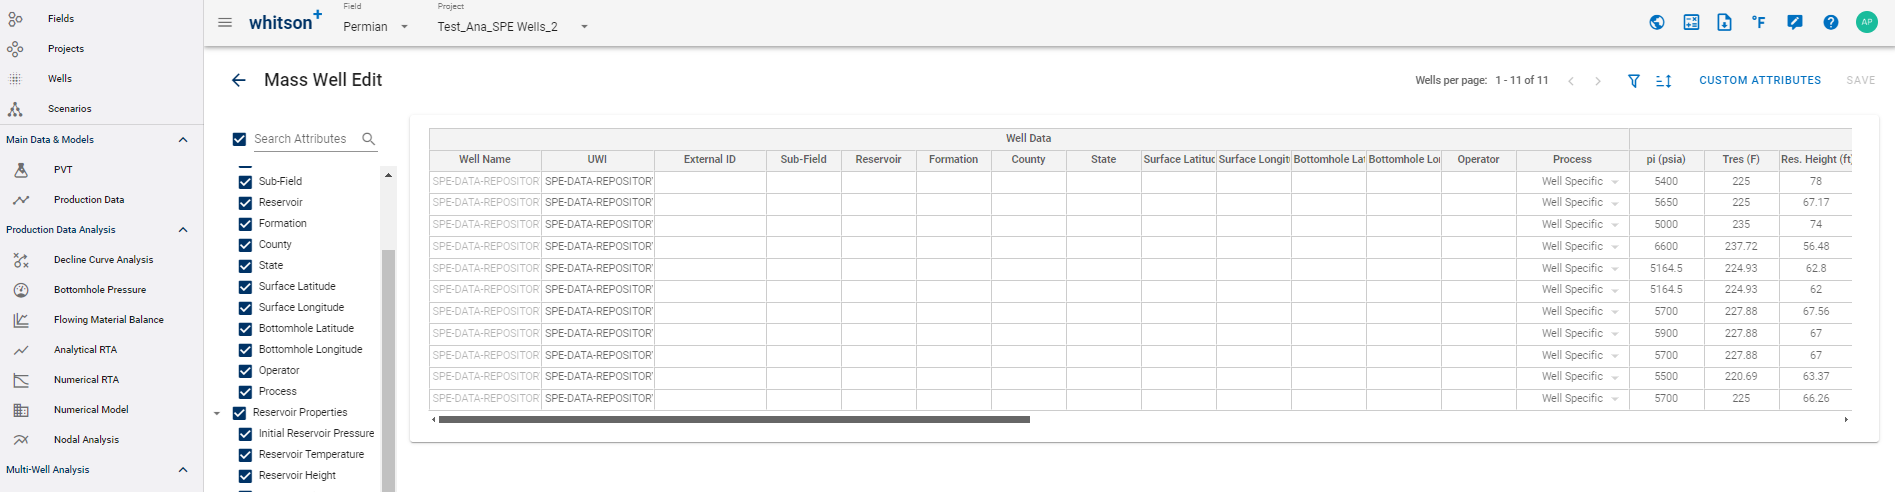Click the CUSTOM ATTRIBUTES button
Viewport: 1895px width, 492px height.
tap(1759, 80)
